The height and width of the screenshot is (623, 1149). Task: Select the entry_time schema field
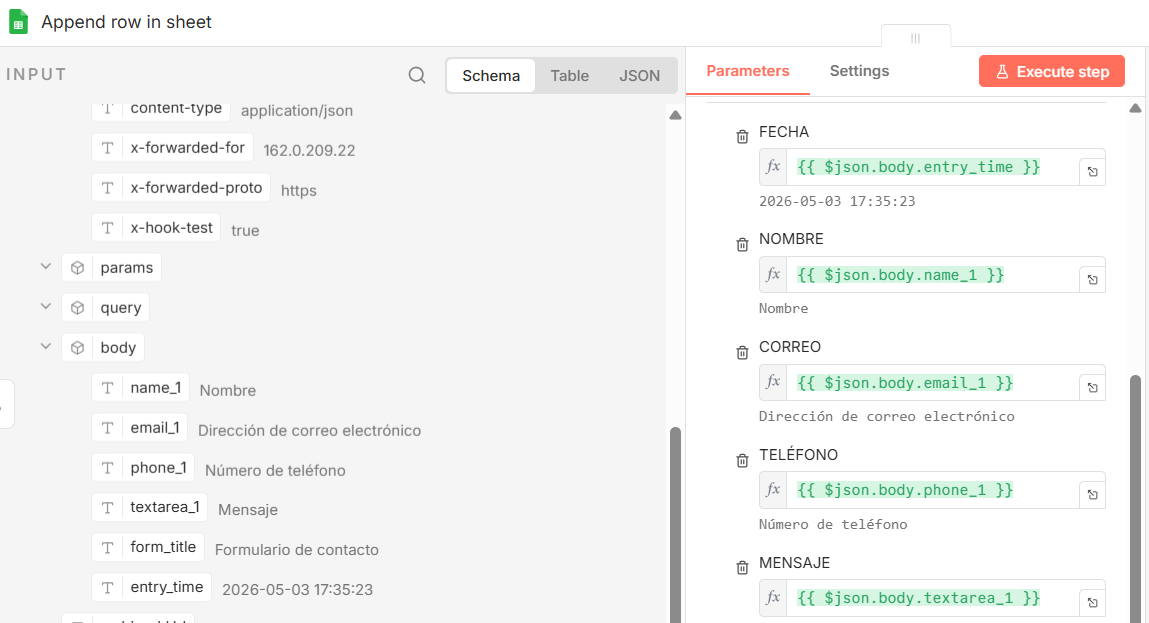click(x=152, y=587)
